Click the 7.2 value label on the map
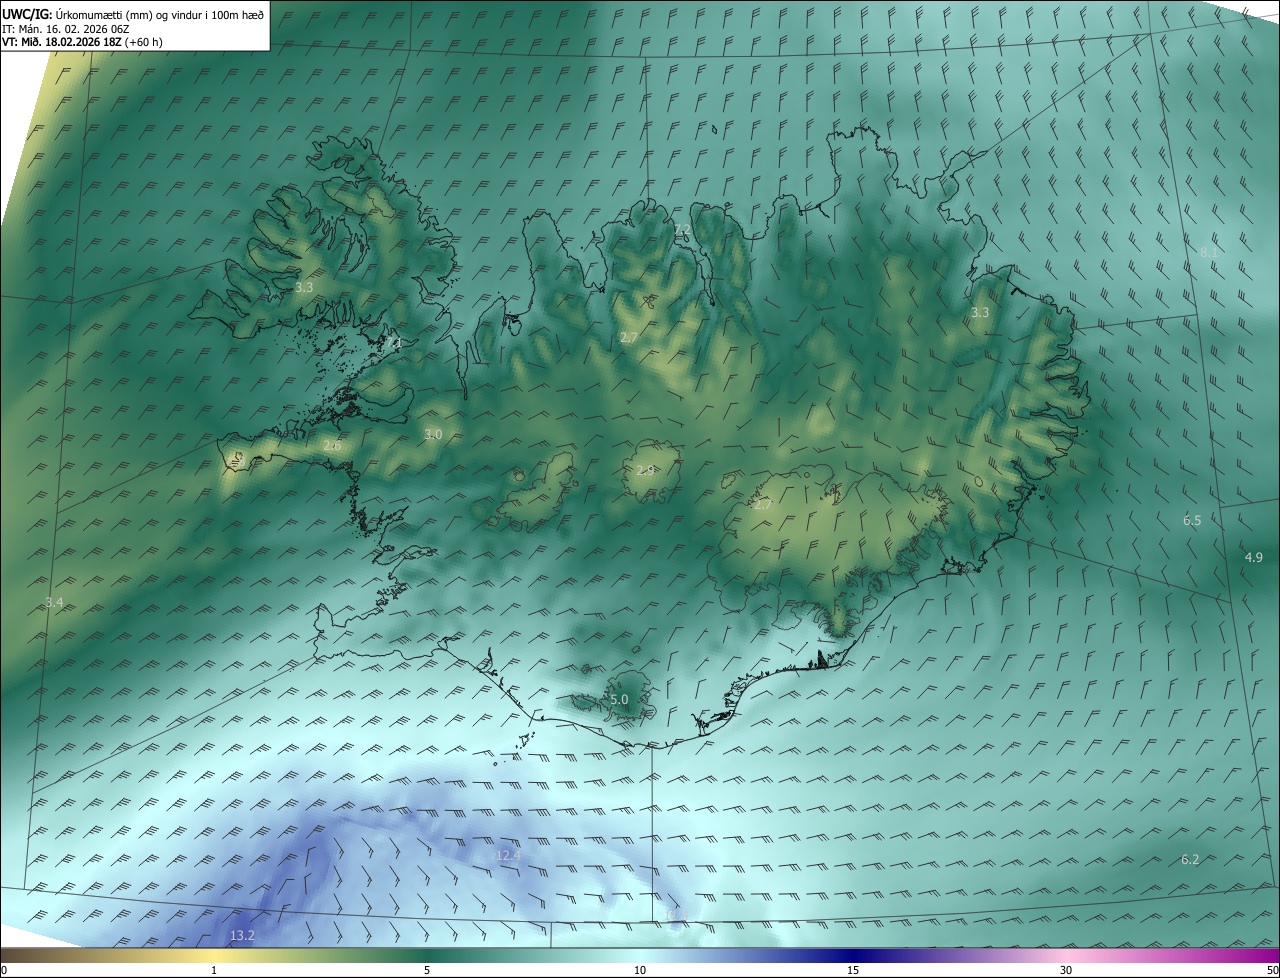Viewport: 1280px width, 978px height. tap(682, 230)
